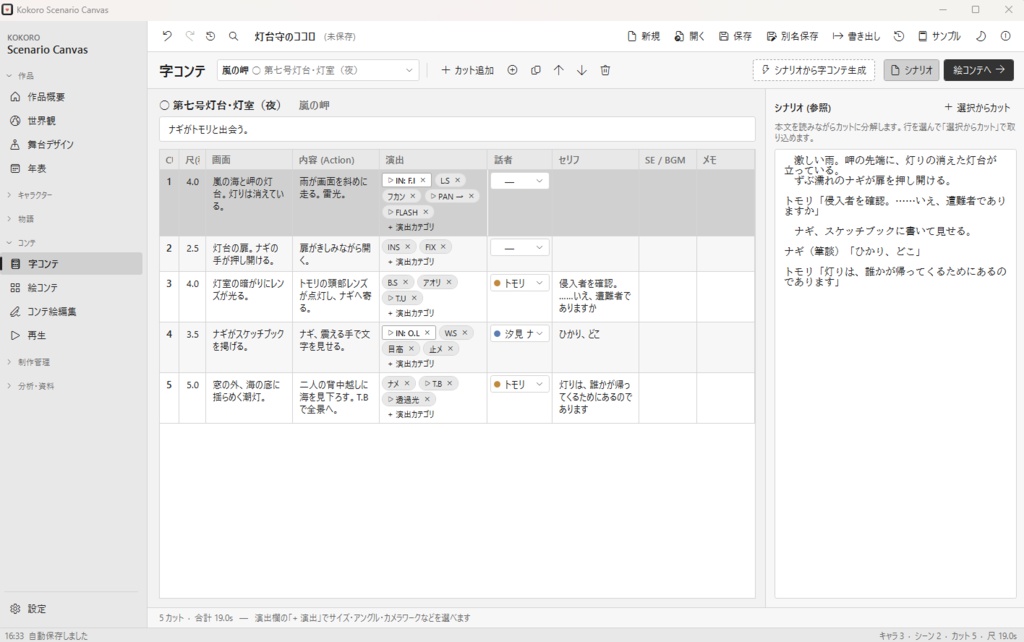Switch to 絵コンテ in the sidebar
The width and height of the screenshot is (1024, 642).
pos(72,287)
